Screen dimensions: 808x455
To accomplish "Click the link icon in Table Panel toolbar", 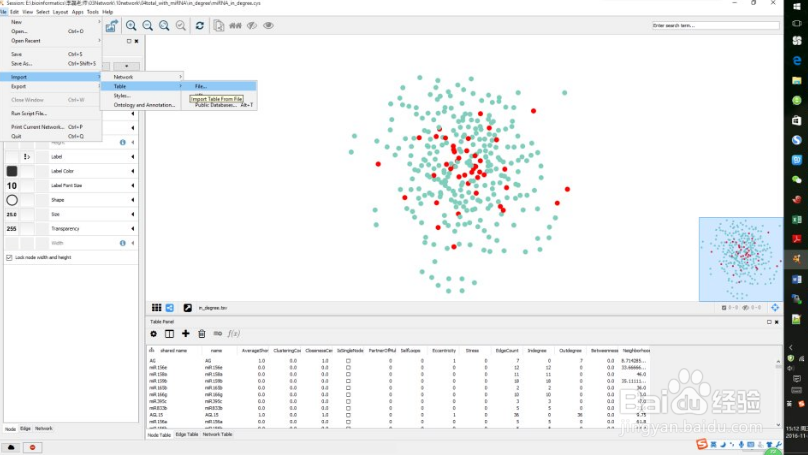I will (x=217, y=334).
